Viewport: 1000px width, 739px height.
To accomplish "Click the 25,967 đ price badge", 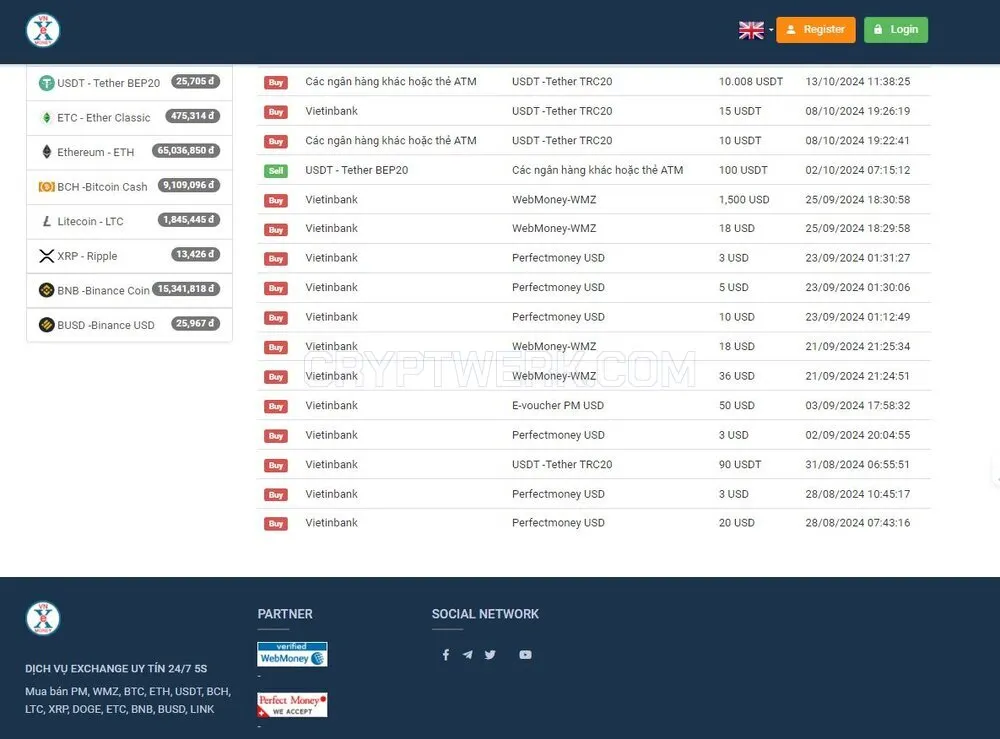I will (x=195, y=323).
